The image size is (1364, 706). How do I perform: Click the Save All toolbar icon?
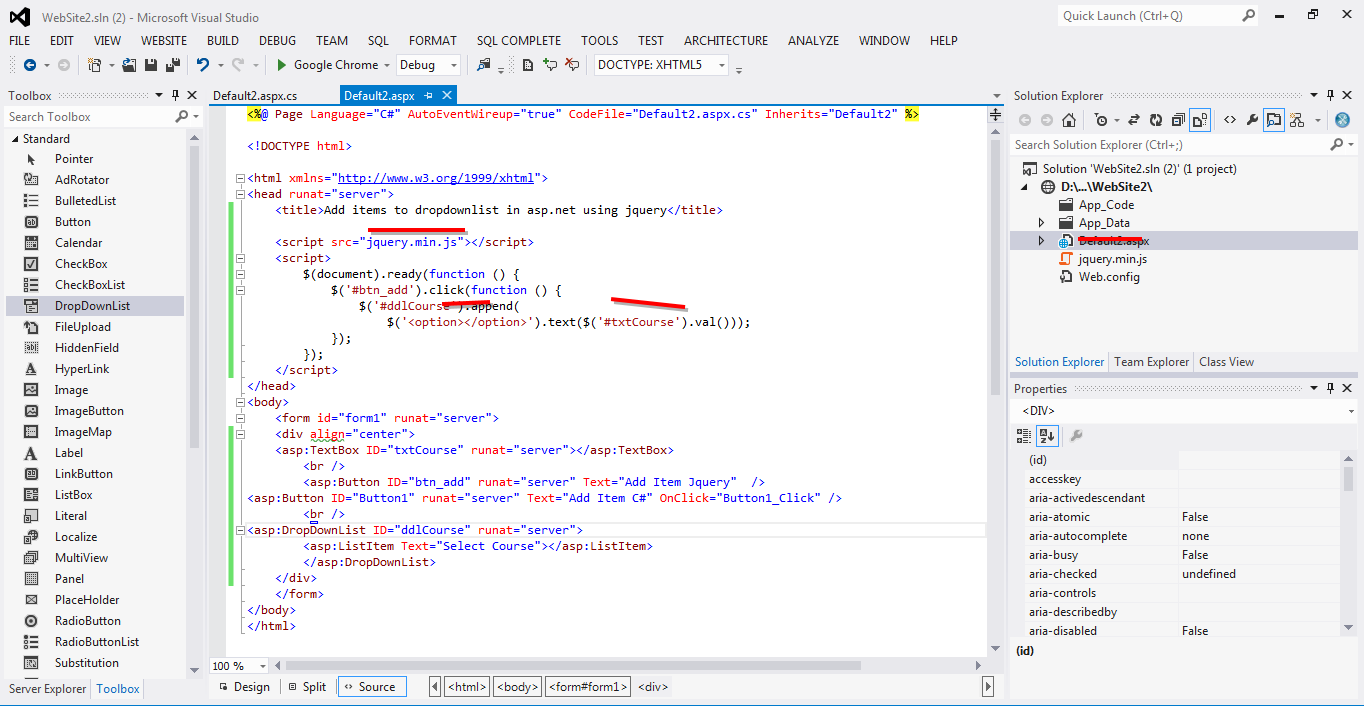pyautogui.click(x=173, y=65)
